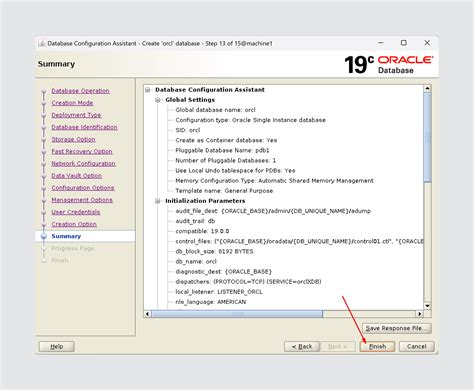
Task: Select the 'Memory Configuration Type' row
Action: pos(274,181)
